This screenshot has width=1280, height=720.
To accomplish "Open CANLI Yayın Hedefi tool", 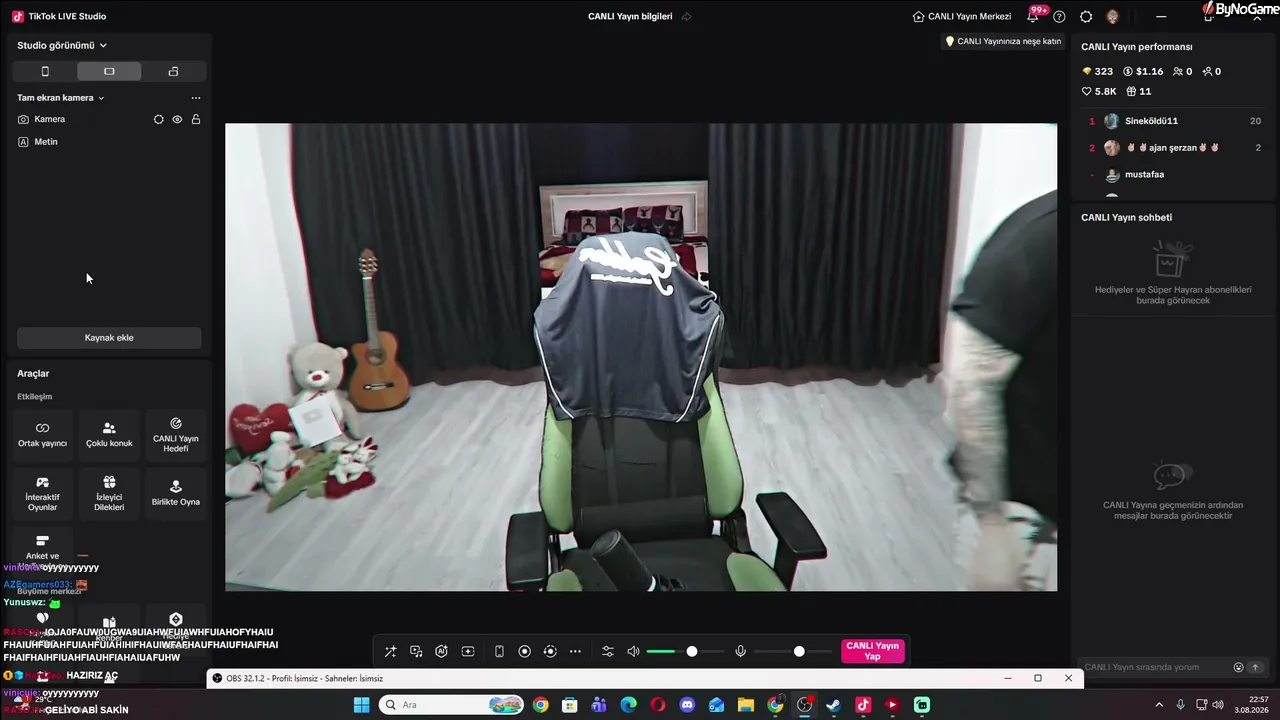I will click(175, 435).
